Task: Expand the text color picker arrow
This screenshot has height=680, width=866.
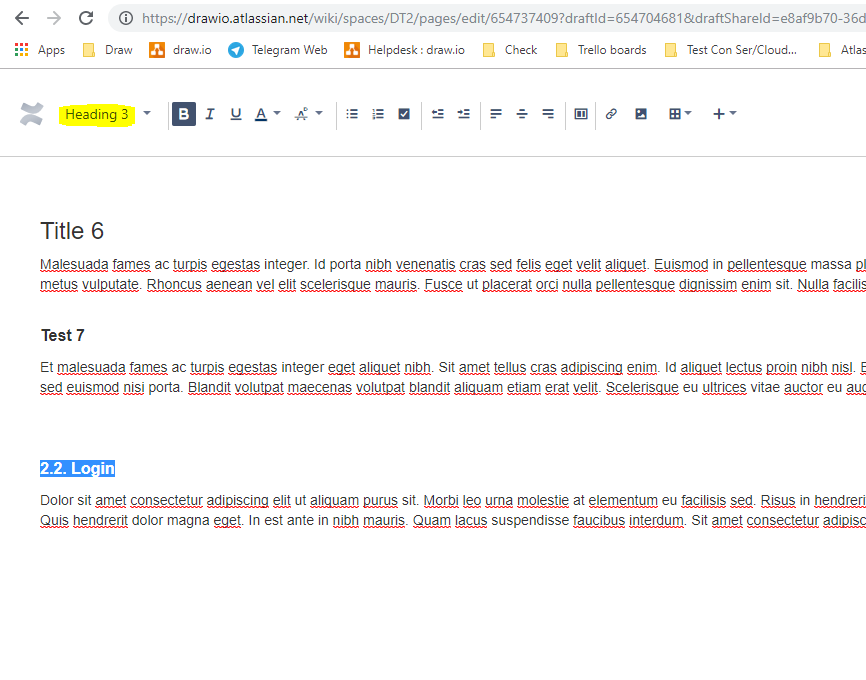Action: (x=277, y=113)
